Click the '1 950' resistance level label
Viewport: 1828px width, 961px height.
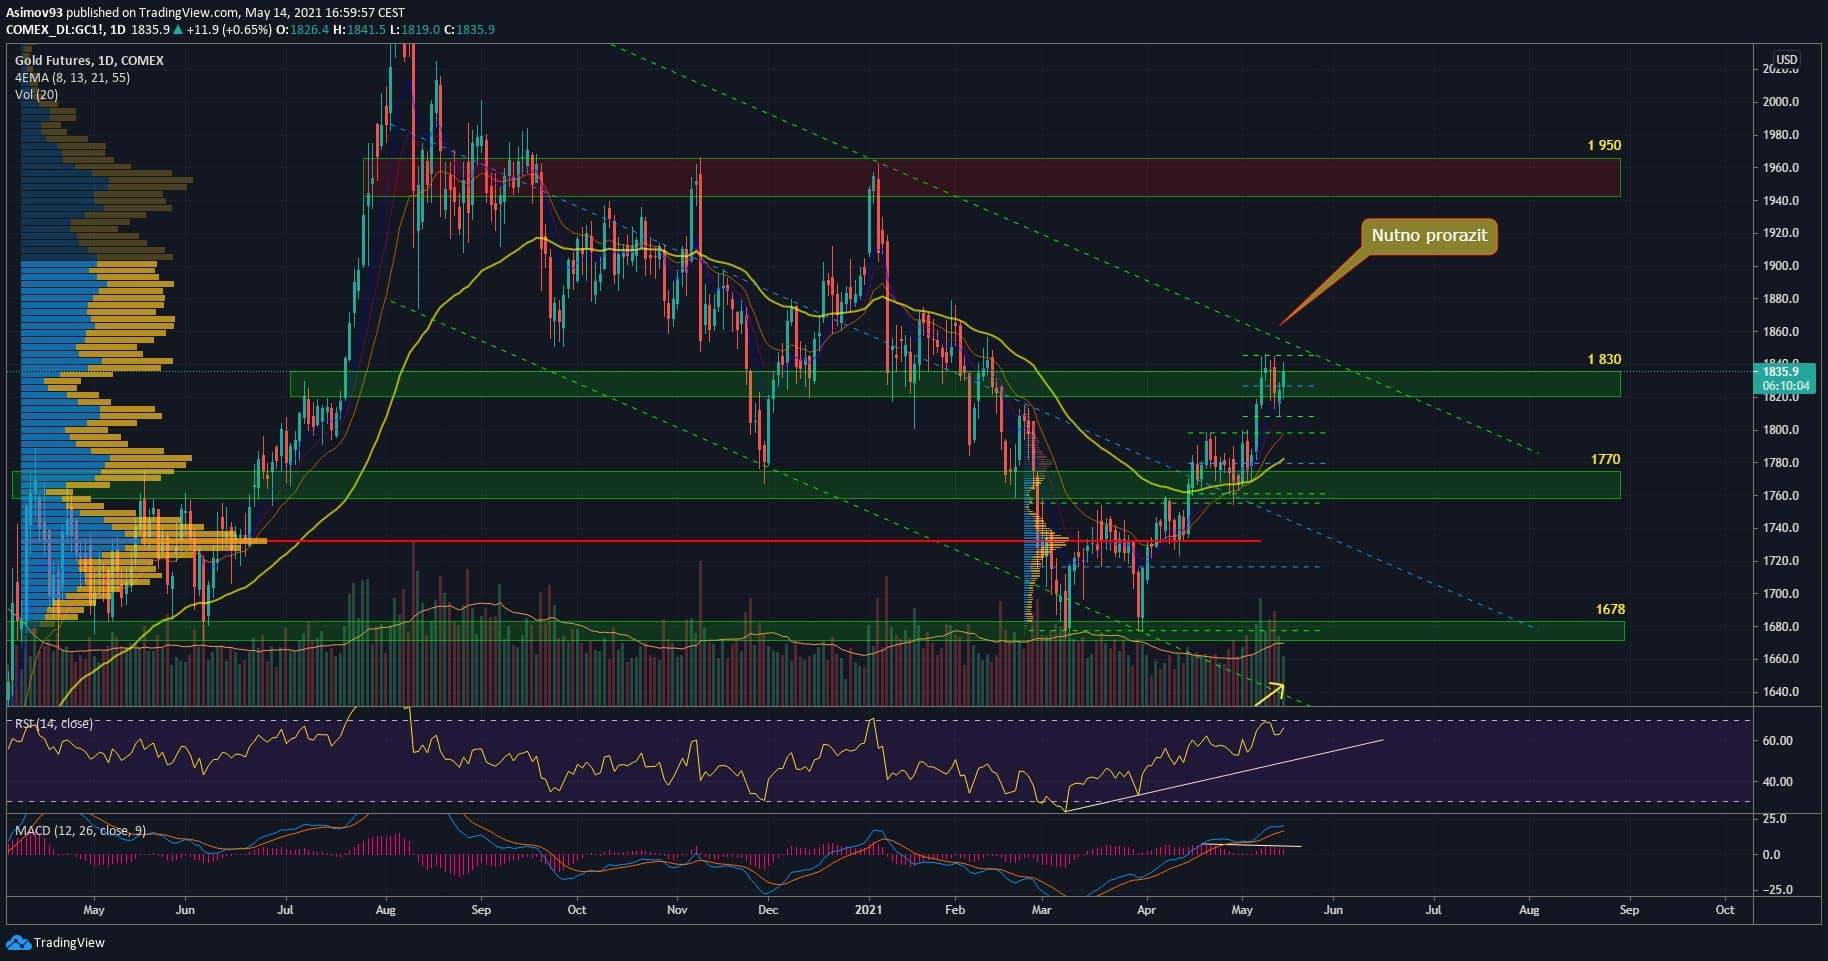tap(1604, 145)
